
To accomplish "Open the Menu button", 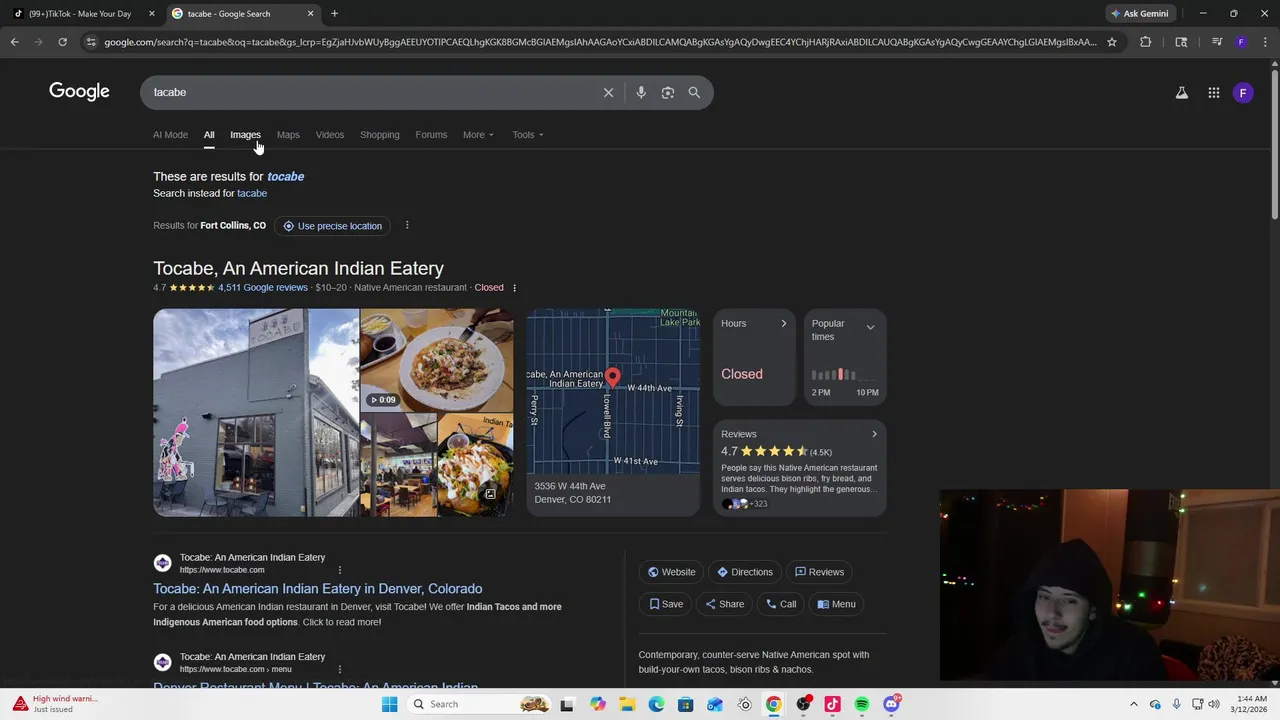I will [x=836, y=604].
